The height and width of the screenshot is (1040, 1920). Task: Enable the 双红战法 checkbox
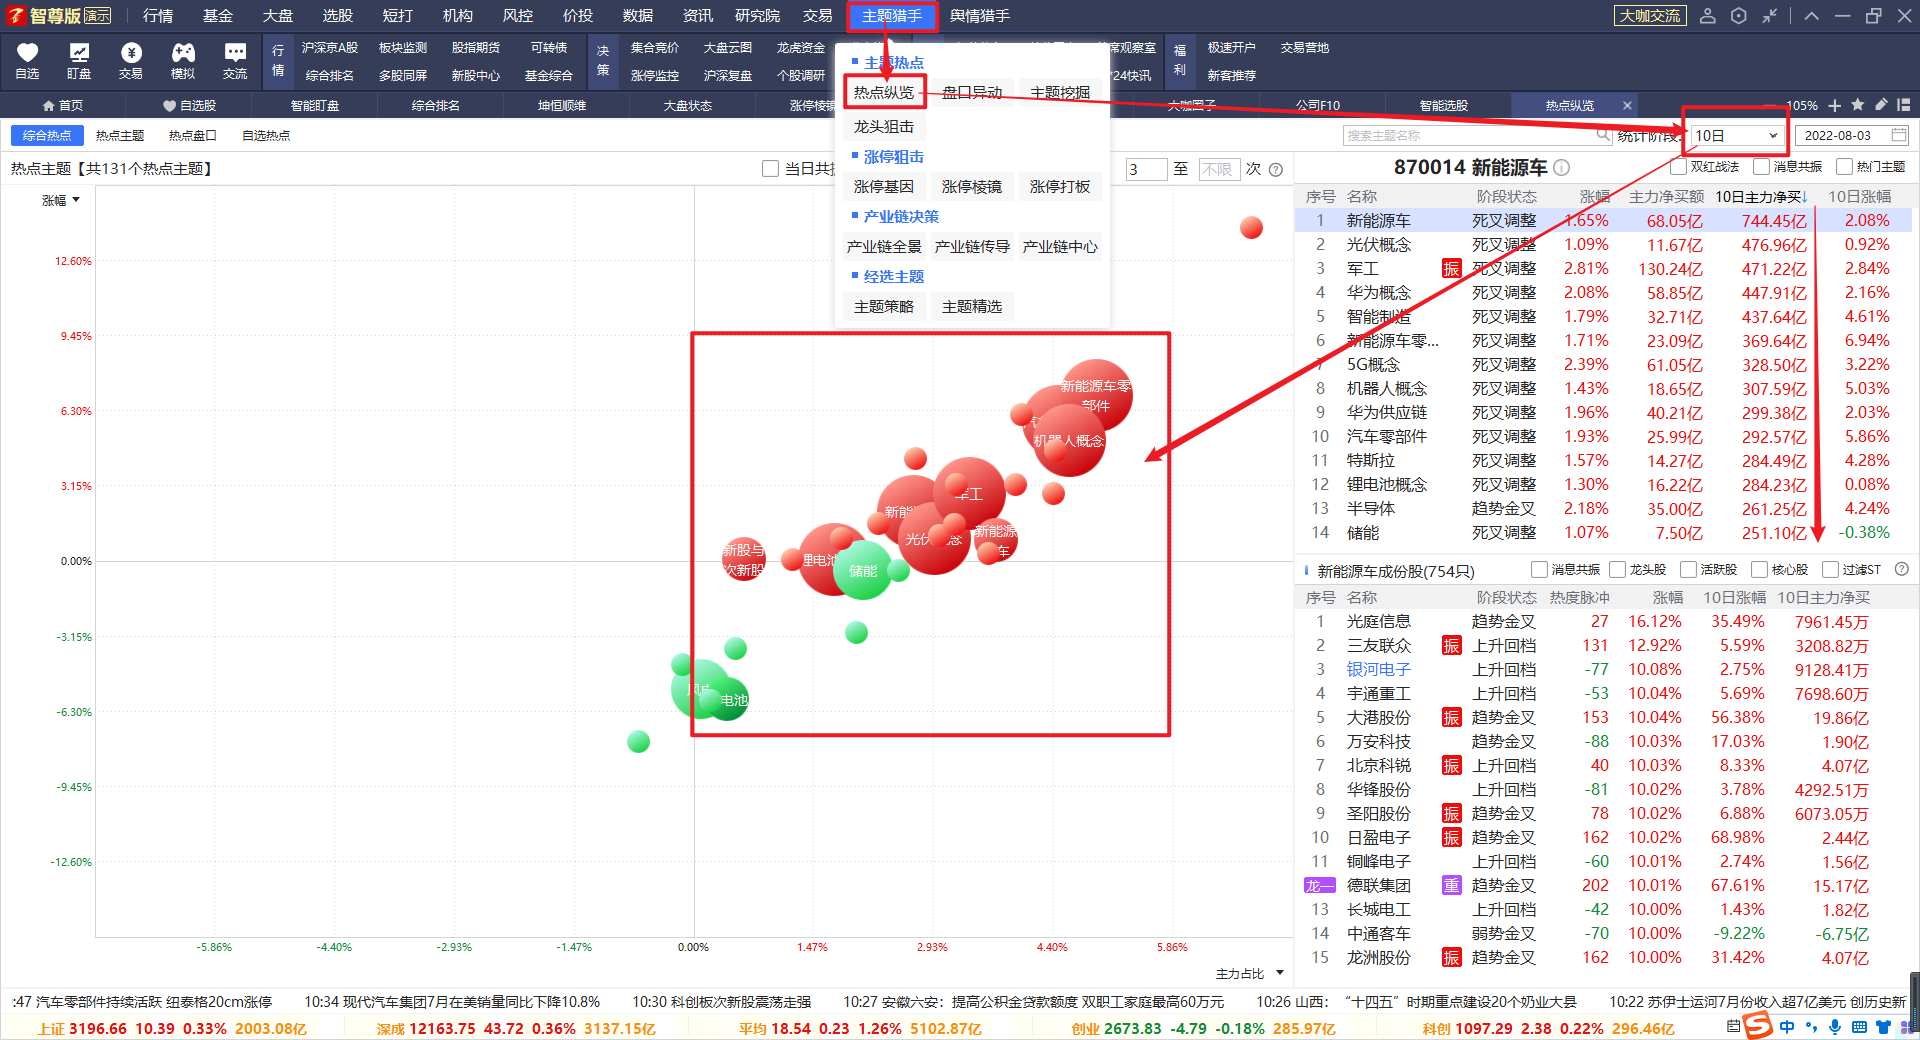tap(1679, 167)
